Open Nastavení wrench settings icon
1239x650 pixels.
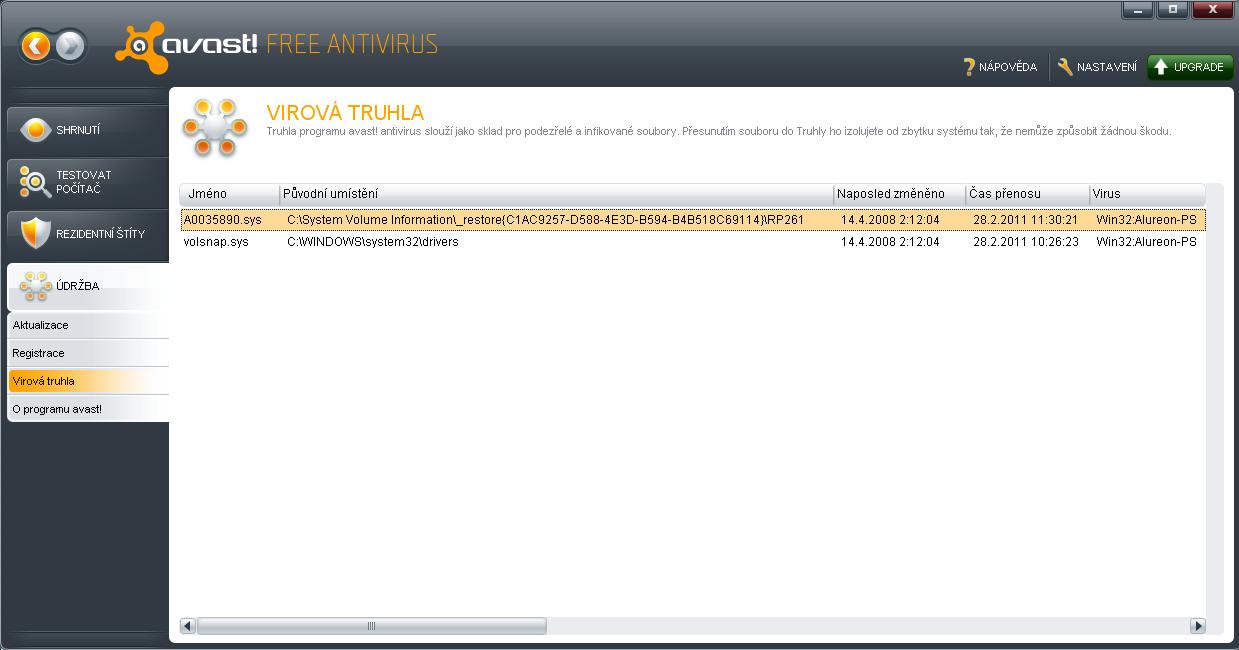(x=1065, y=67)
